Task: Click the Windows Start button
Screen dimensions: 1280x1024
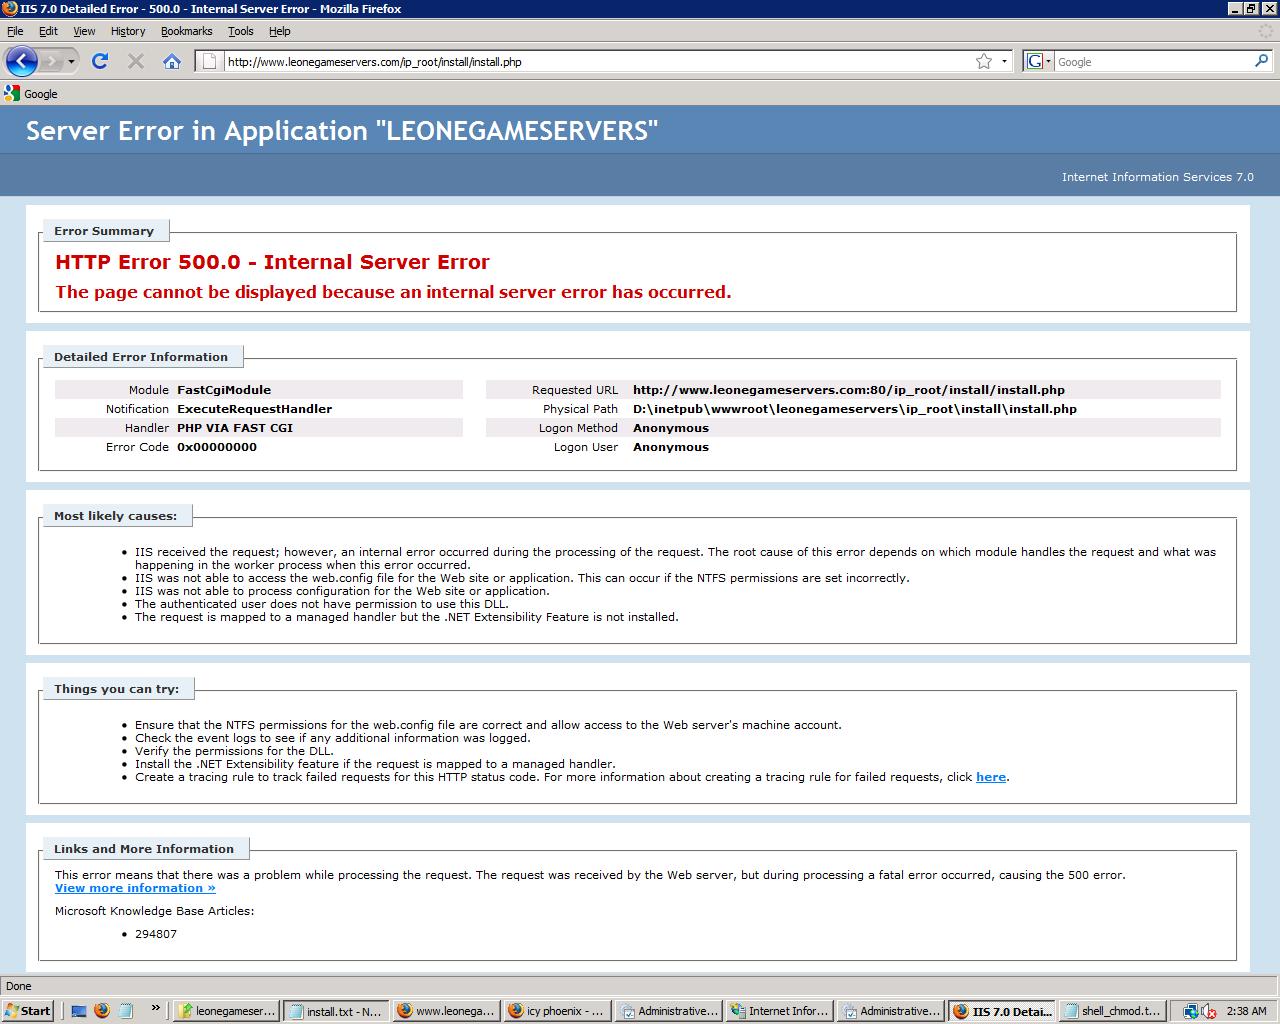Action: (x=28, y=1010)
